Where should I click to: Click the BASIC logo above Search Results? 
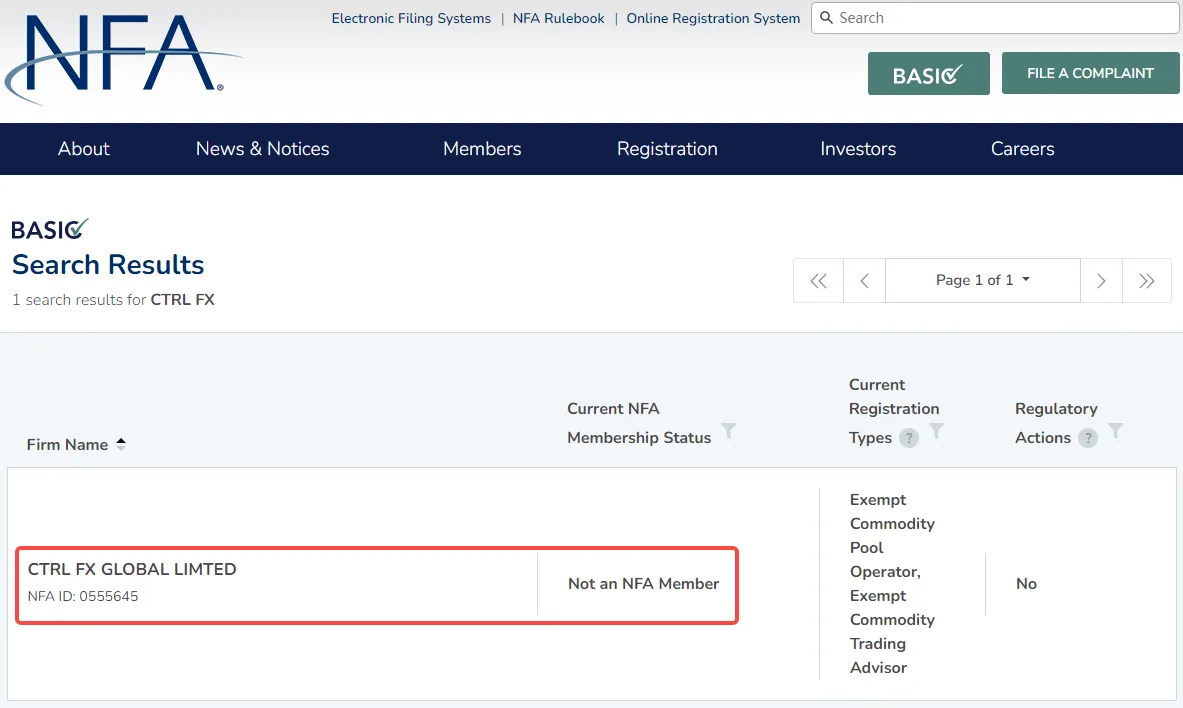point(50,229)
